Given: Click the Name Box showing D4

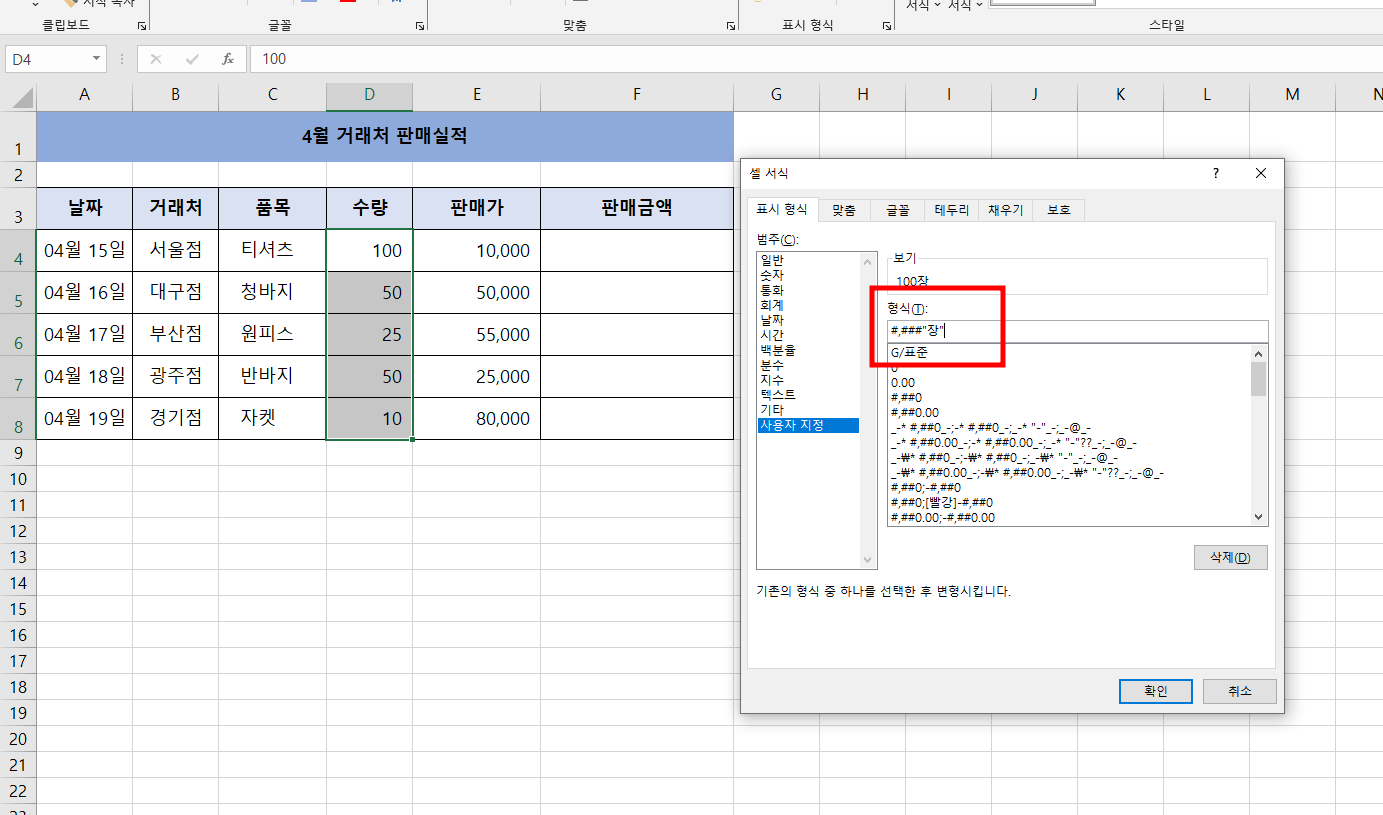Looking at the screenshot, I should (48, 59).
